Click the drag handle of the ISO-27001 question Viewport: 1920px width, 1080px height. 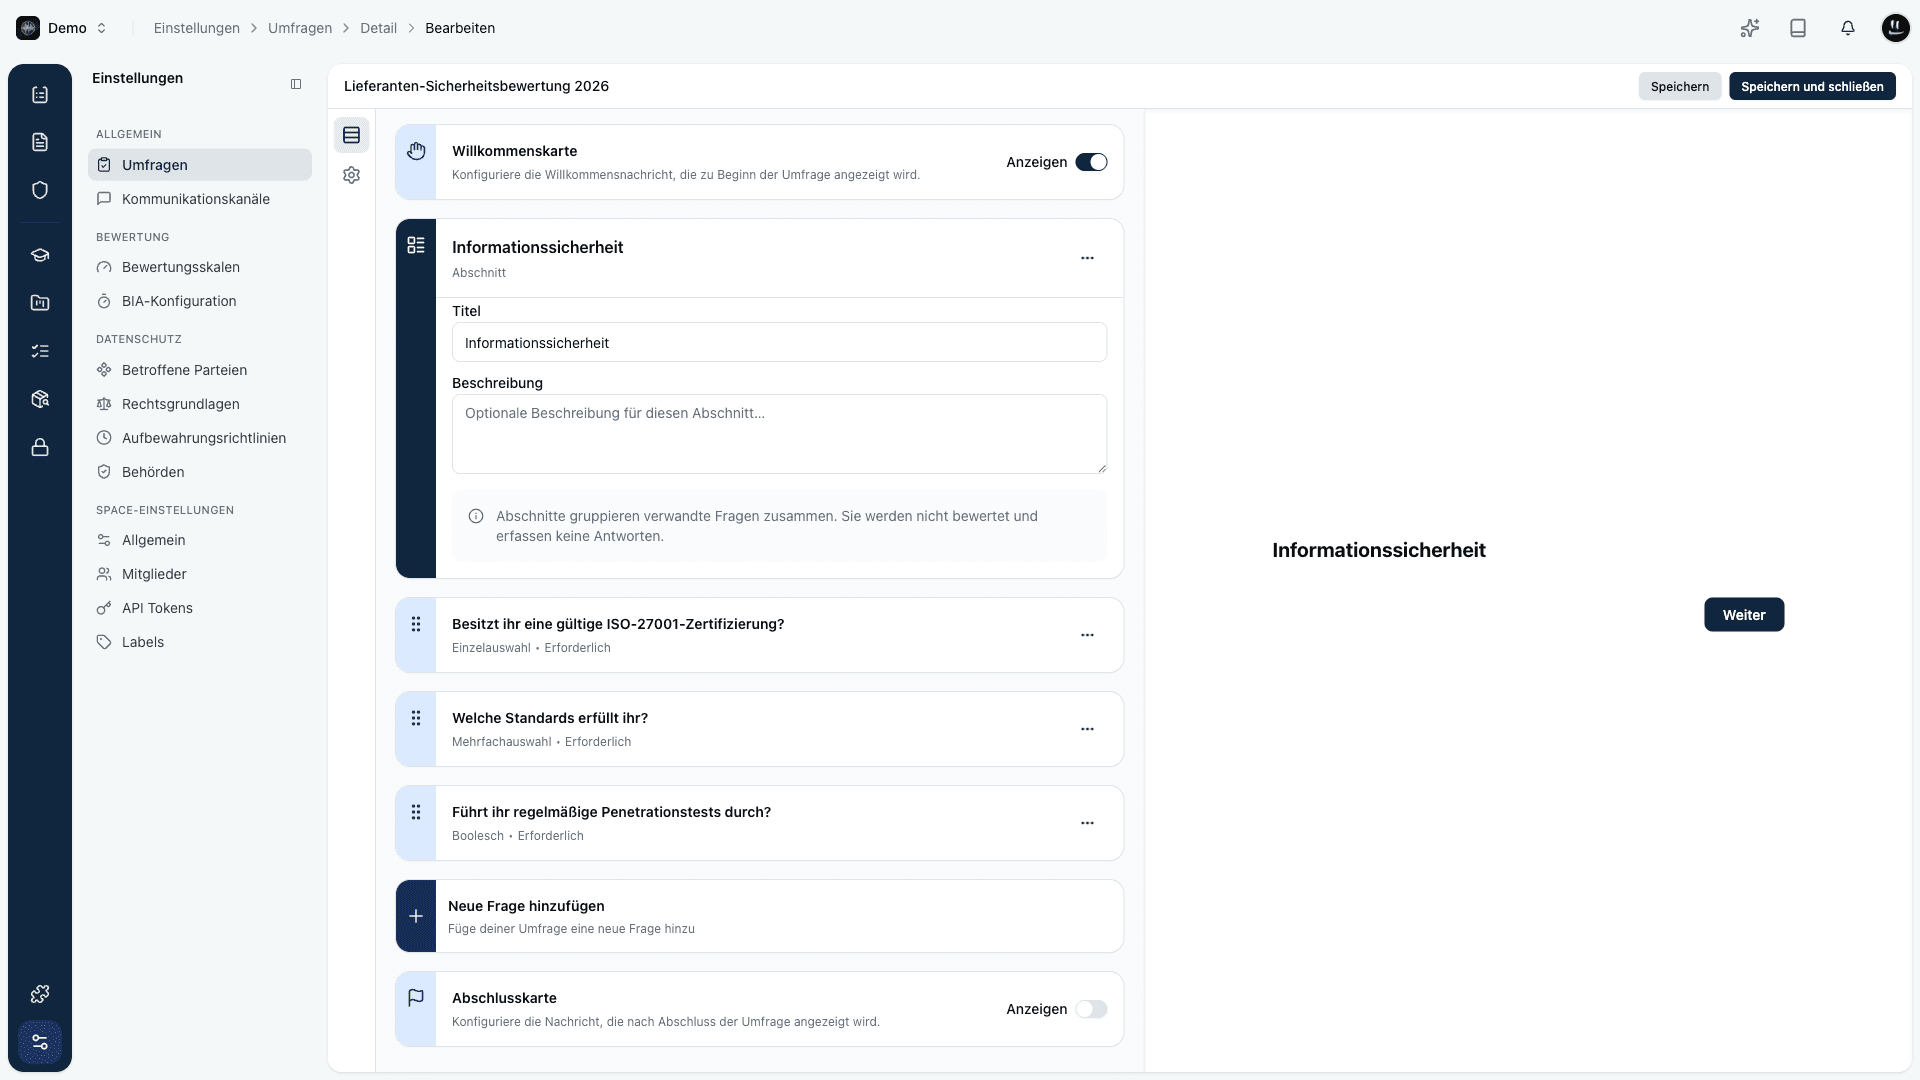pyautogui.click(x=416, y=624)
